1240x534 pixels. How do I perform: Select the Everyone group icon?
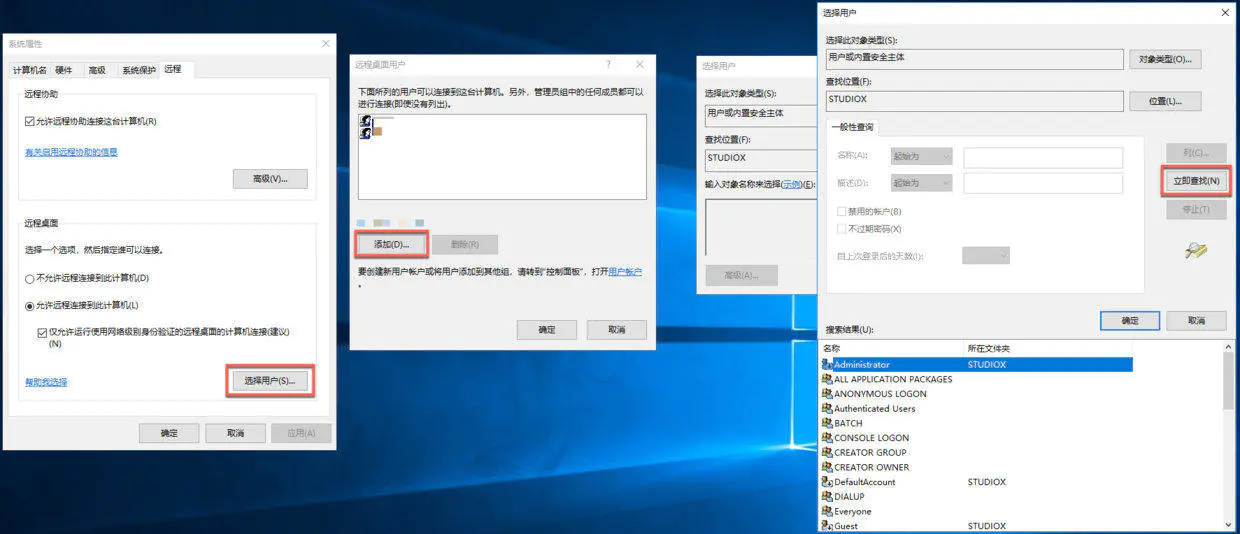(827, 511)
